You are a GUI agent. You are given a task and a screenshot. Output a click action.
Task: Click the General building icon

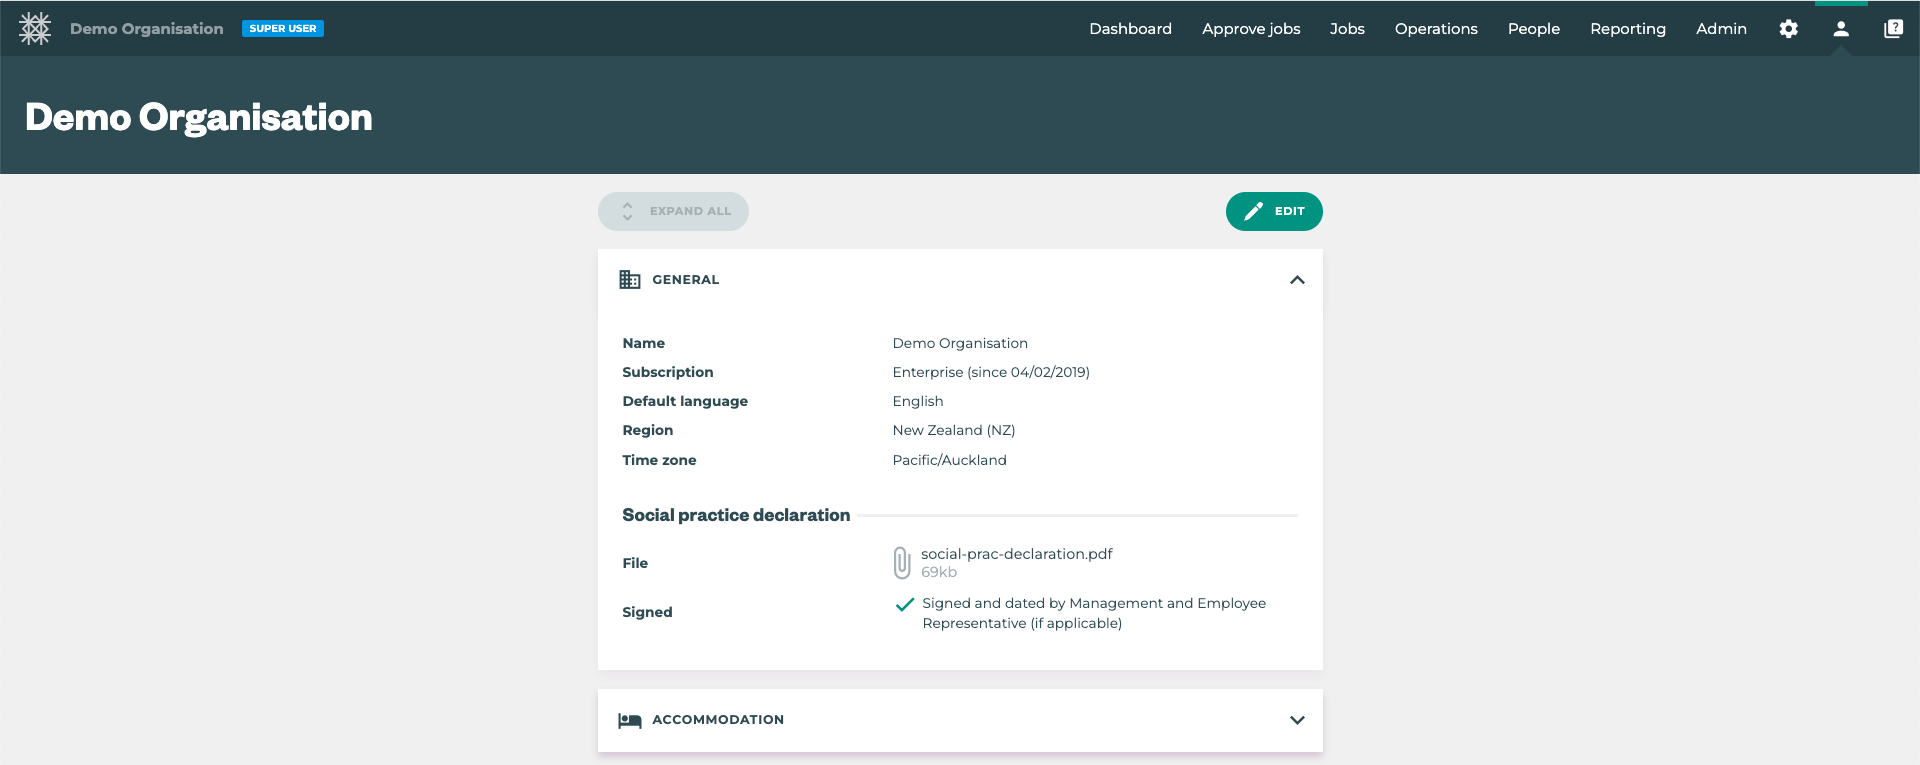click(630, 280)
